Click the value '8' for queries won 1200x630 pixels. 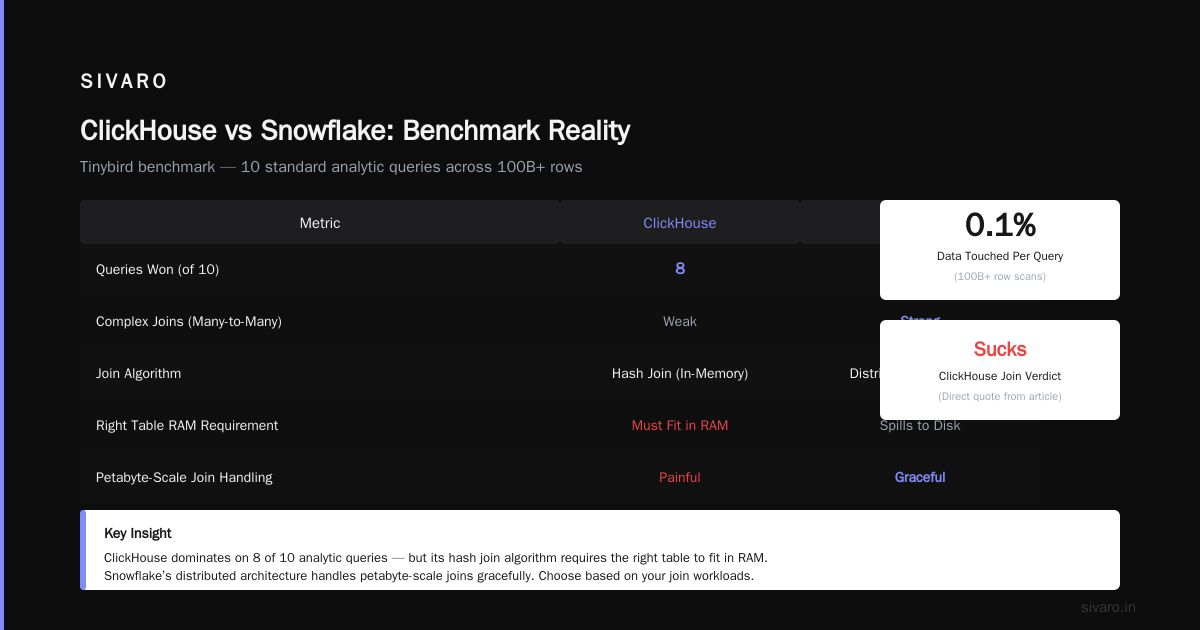[680, 269]
